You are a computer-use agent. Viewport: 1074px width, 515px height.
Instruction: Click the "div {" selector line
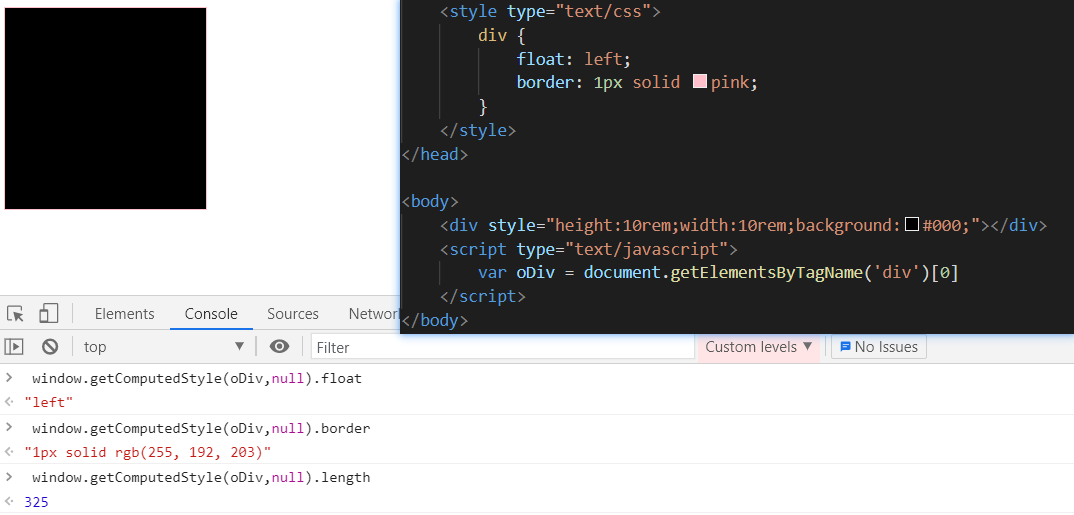point(501,35)
